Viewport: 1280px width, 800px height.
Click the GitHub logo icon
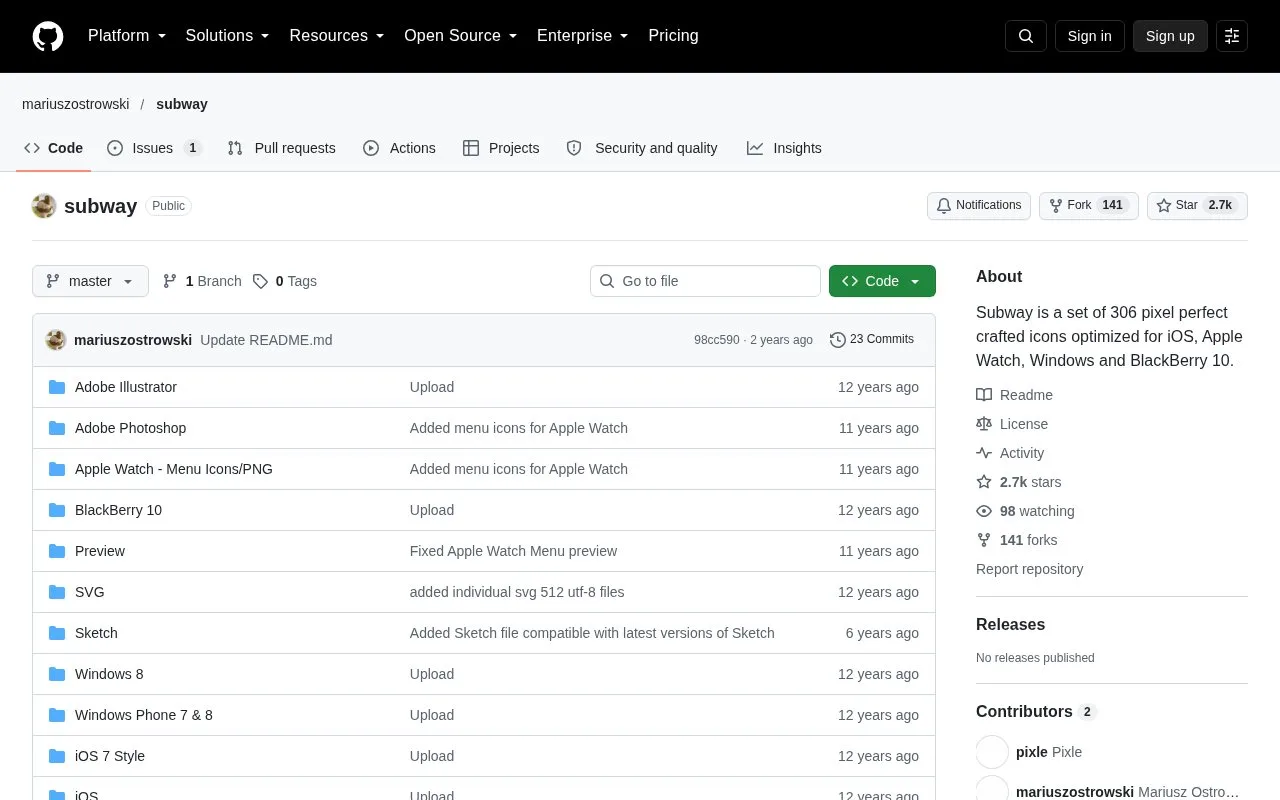(x=48, y=36)
